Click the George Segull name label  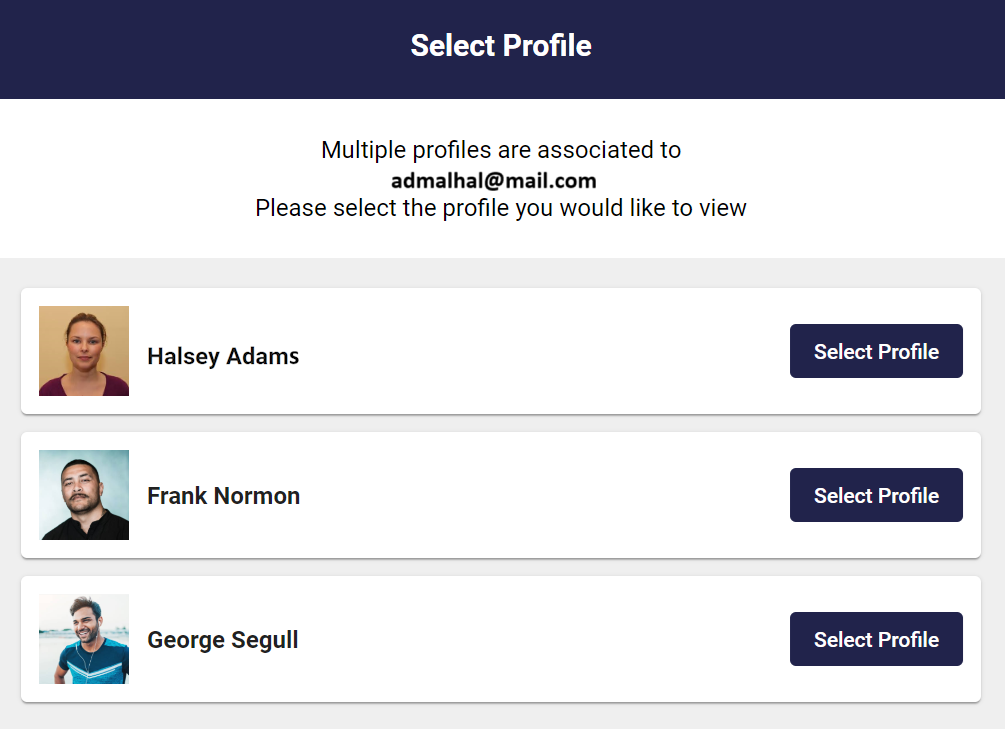tap(223, 640)
